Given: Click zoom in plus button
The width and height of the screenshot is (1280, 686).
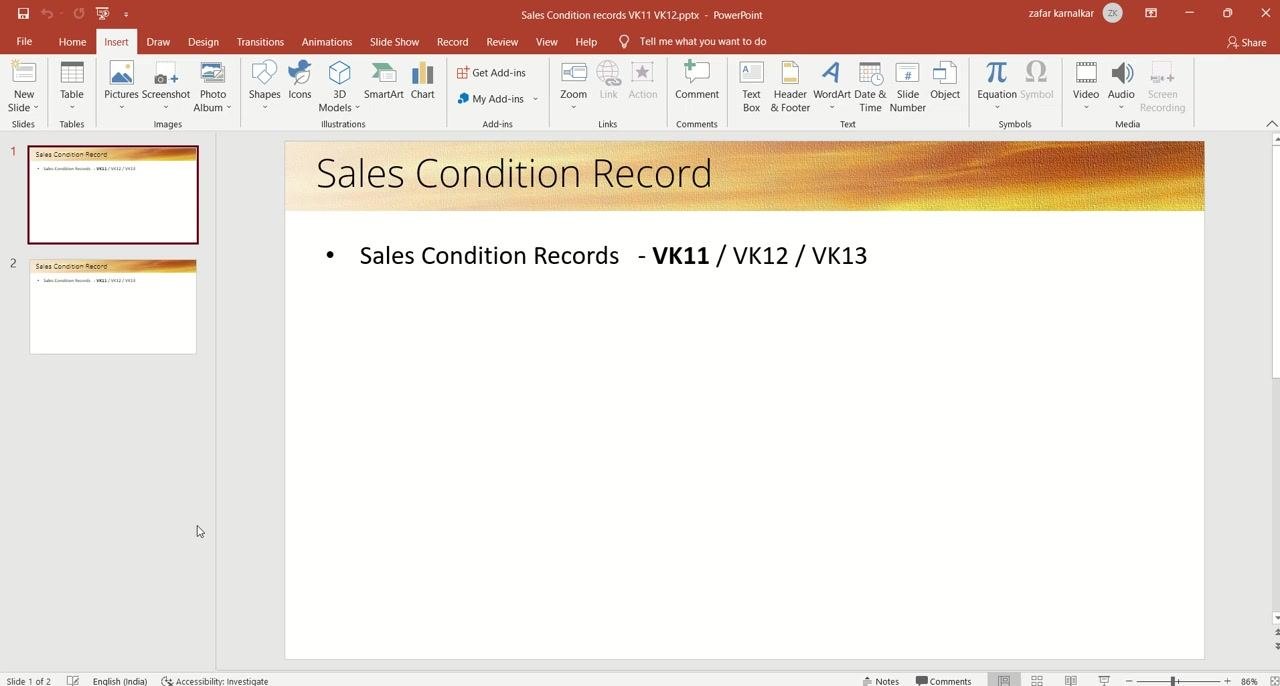Looking at the screenshot, I should pyautogui.click(x=1227, y=681).
